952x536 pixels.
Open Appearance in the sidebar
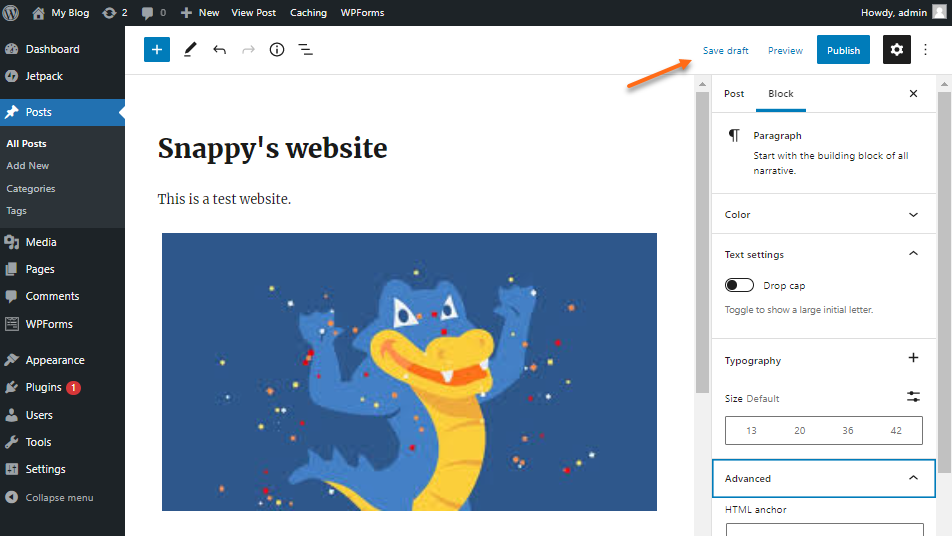pyautogui.click(x=62, y=360)
